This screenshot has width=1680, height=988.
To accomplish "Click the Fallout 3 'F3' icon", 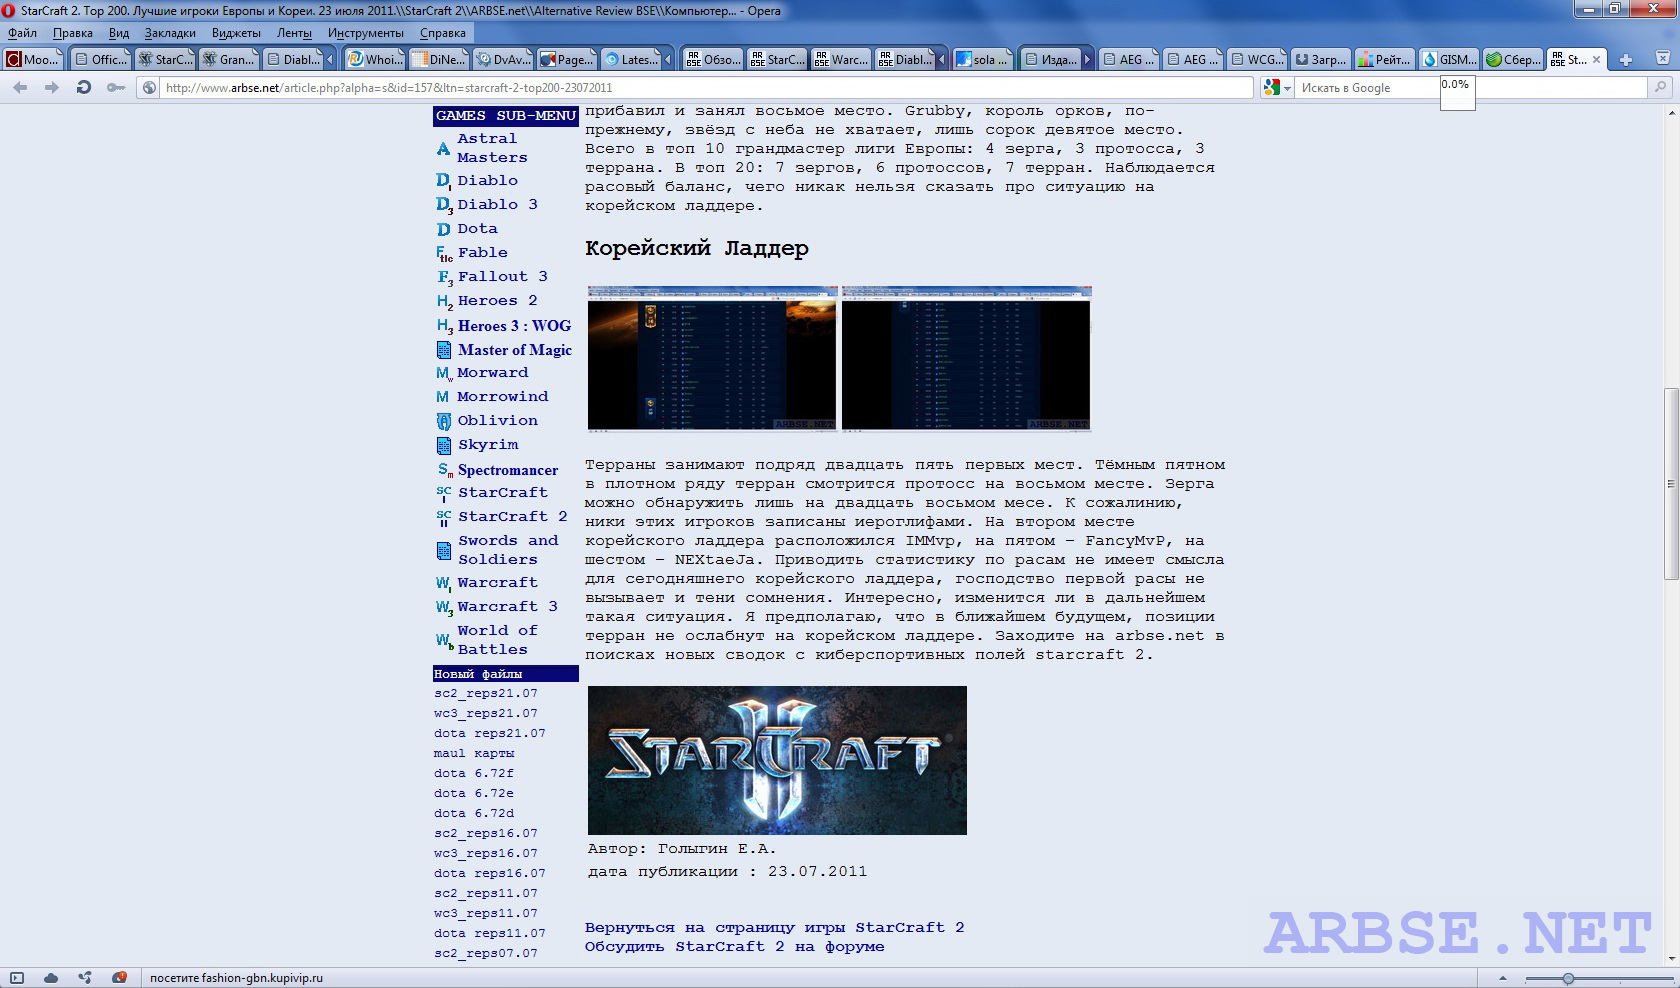I will pos(445,278).
